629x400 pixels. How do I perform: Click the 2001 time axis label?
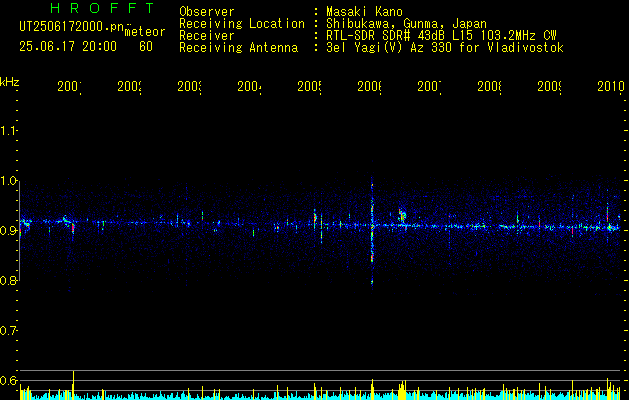click(x=69, y=87)
